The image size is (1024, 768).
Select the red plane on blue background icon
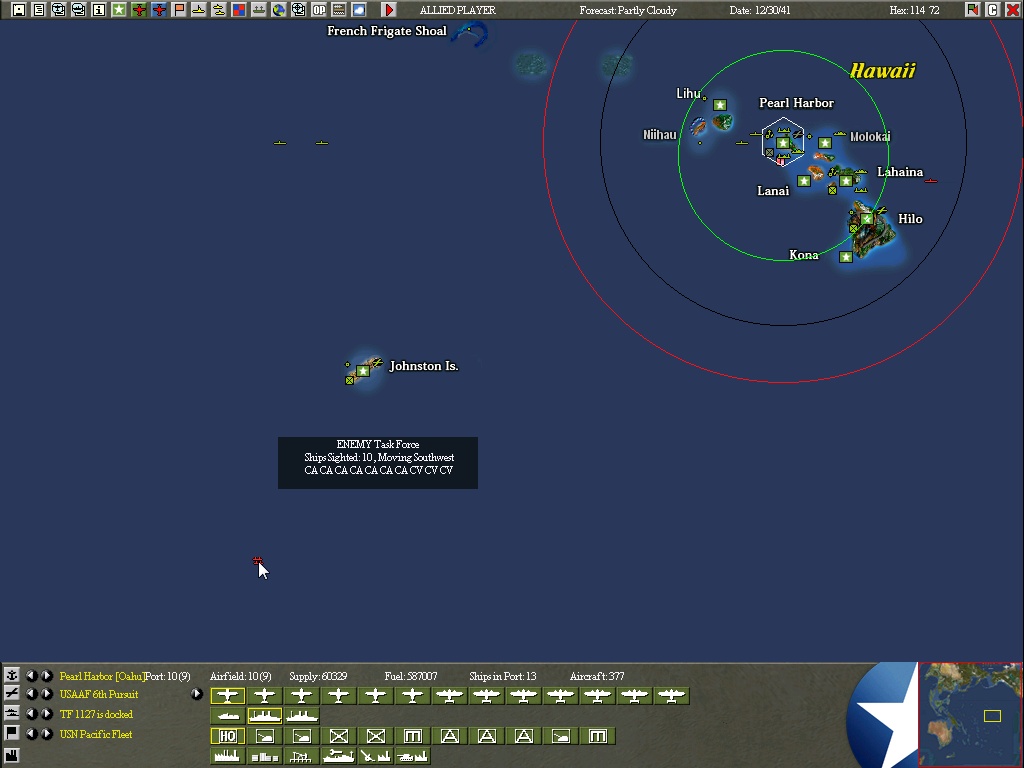pyautogui.click(x=159, y=10)
